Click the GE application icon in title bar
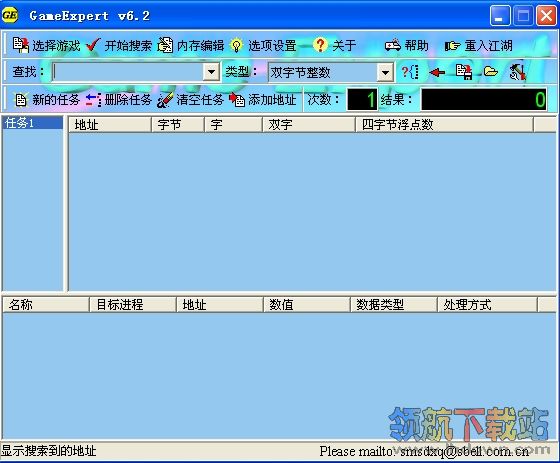This screenshot has width=560, height=463. pos(10,15)
